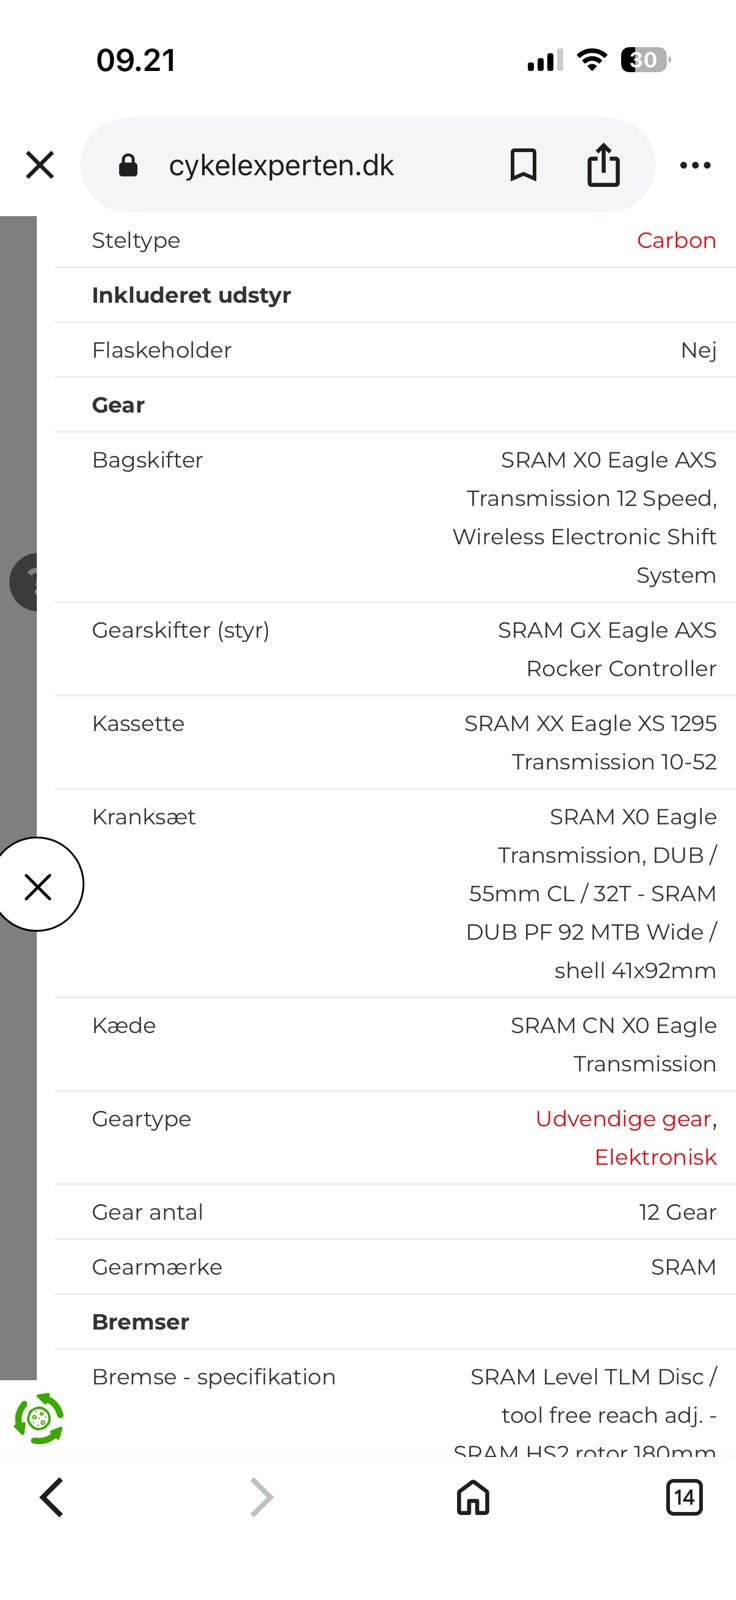The width and height of the screenshot is (736, 1600).
Task: Tap the dark question mark help icon
Action: [x=24, y=581]
